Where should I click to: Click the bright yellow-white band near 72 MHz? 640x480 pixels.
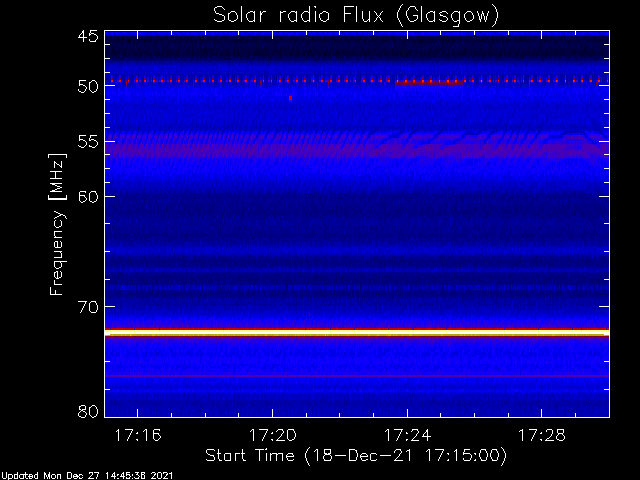357,333
